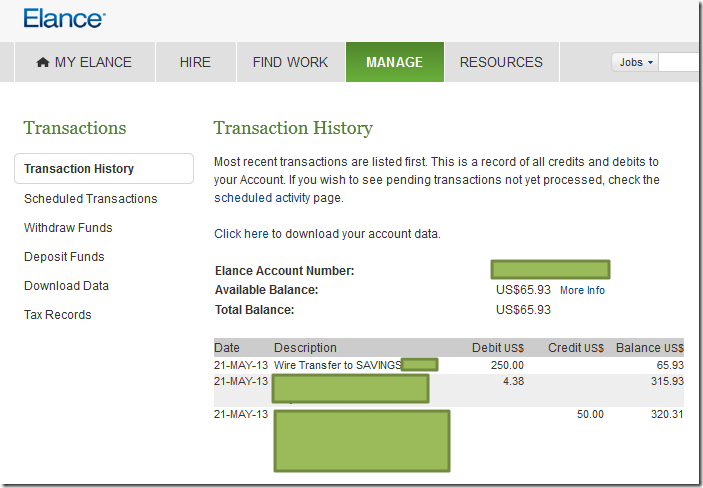Click the Description column header
The image size is (703, 488).
pos(305,348)
